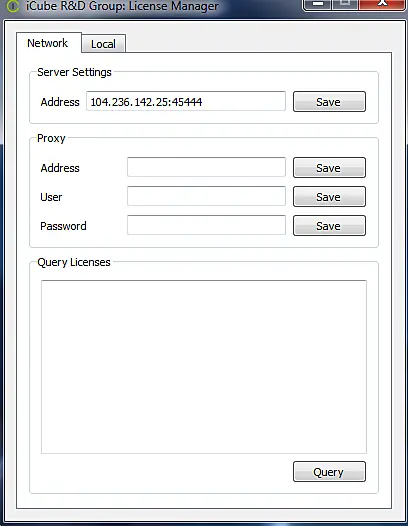Switch to the Local tab

tap(103, 44)
